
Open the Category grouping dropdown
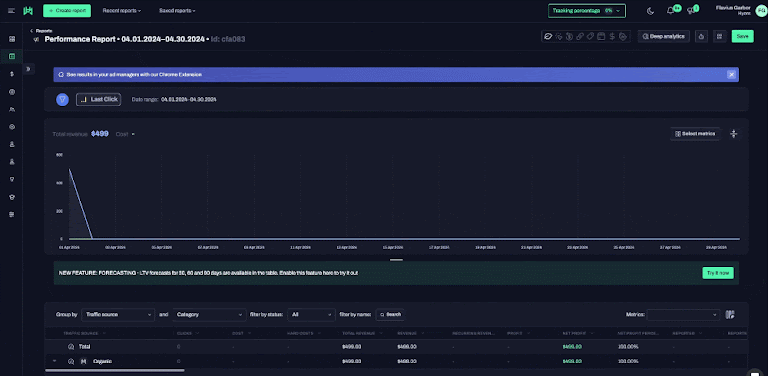click(x=209, y=314)
